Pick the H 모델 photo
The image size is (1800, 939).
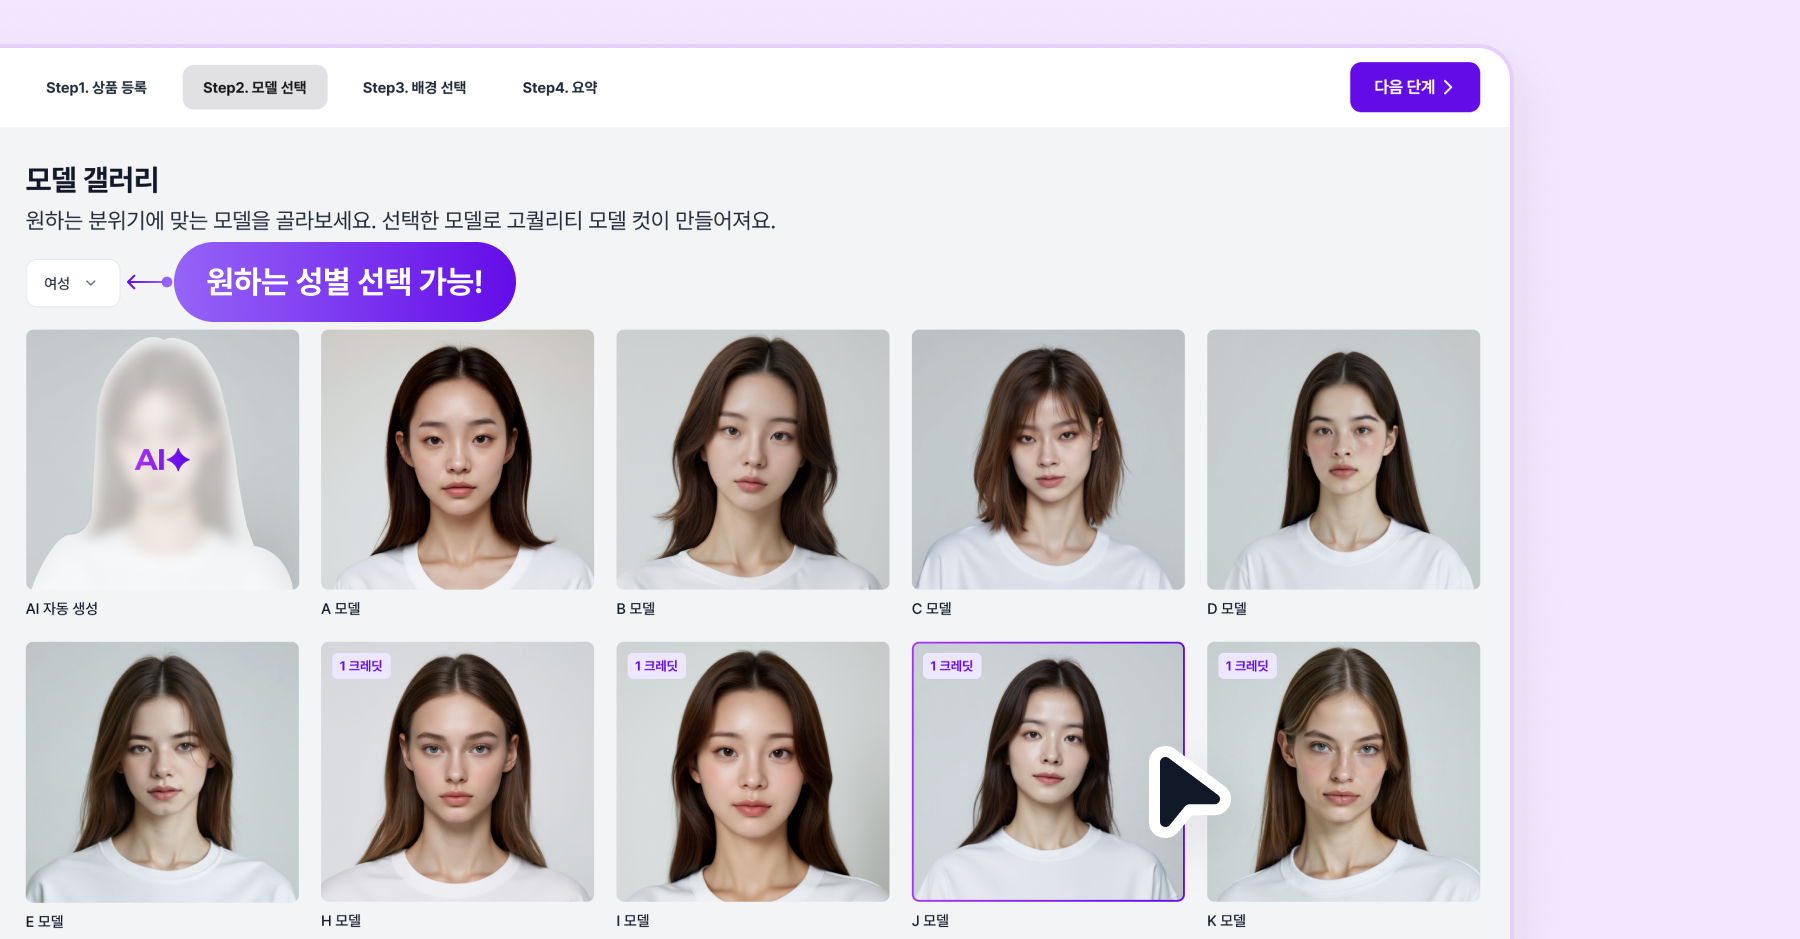[x=457, y=772]
